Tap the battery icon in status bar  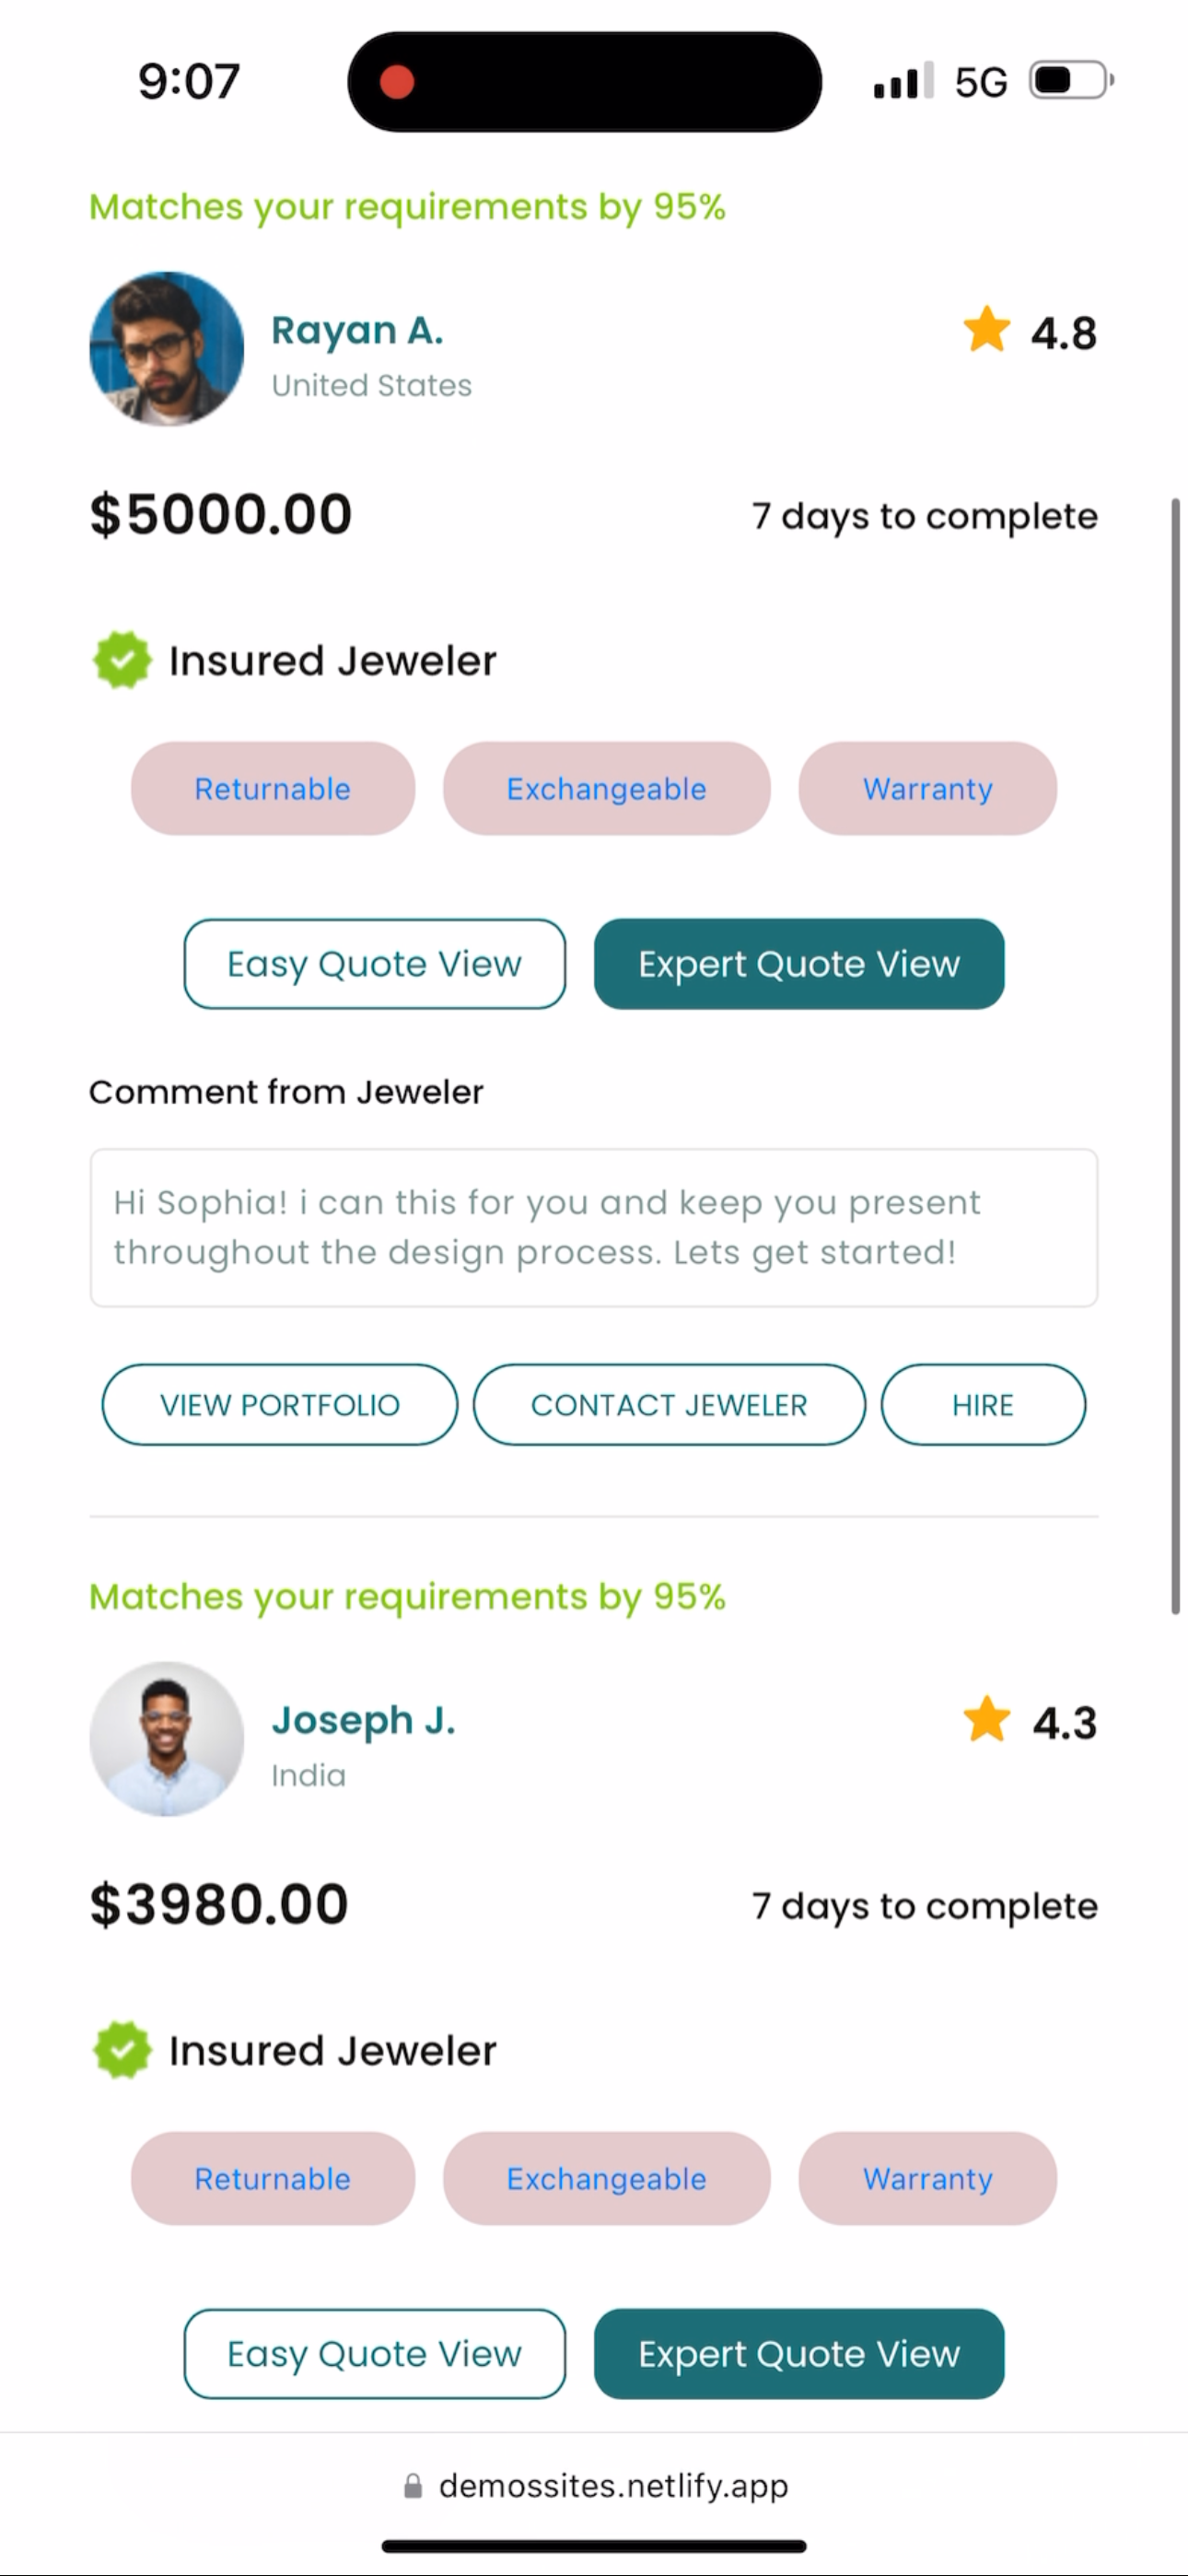click(x=1071, y=80)
